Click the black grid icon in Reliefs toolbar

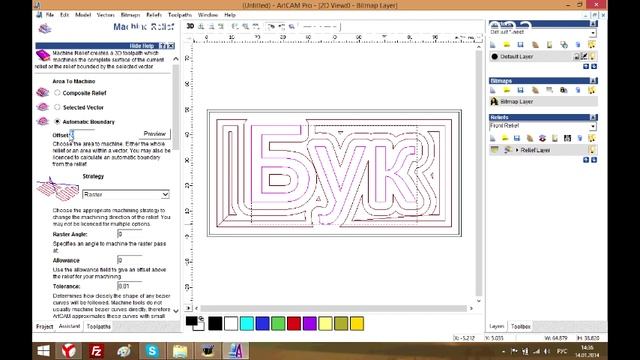tap(567, 138)
